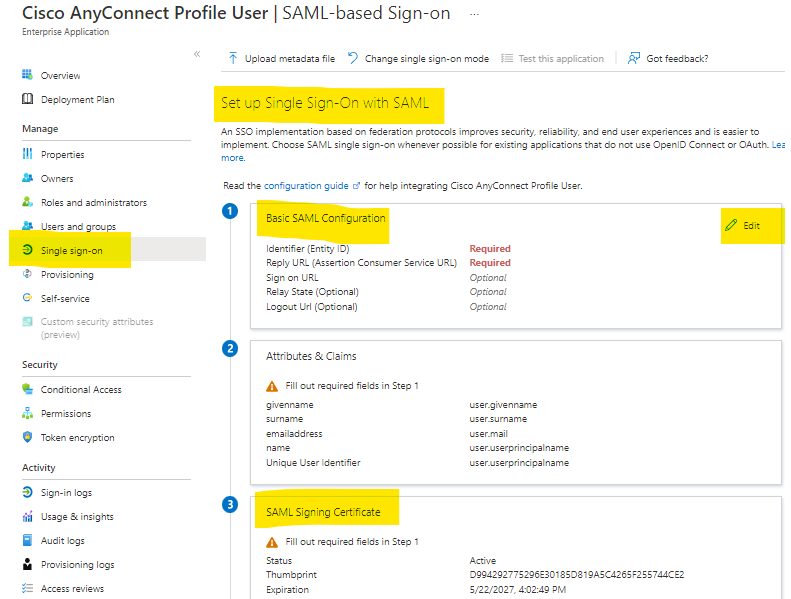This screenshot has width=791, height=599.
Task: Click the external link icon after configuration guide
Action: click(356, 186)
